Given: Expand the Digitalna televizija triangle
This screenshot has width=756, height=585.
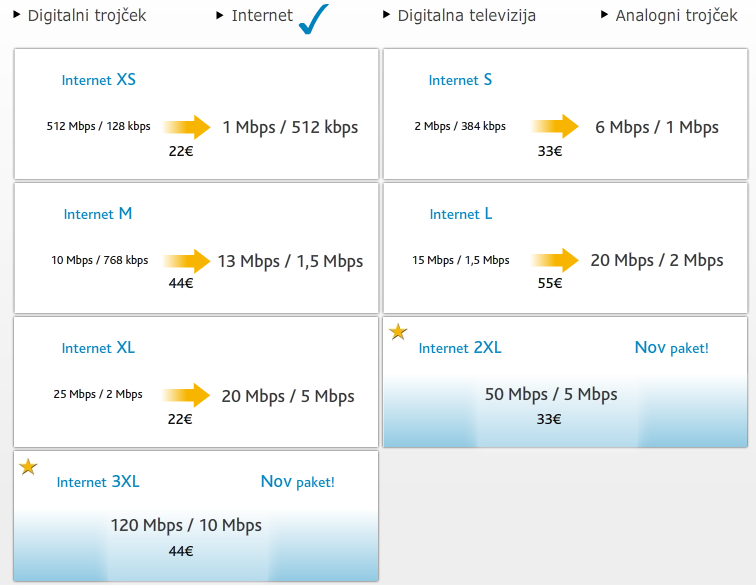Looking at the screenshot, I should (386, 15).
